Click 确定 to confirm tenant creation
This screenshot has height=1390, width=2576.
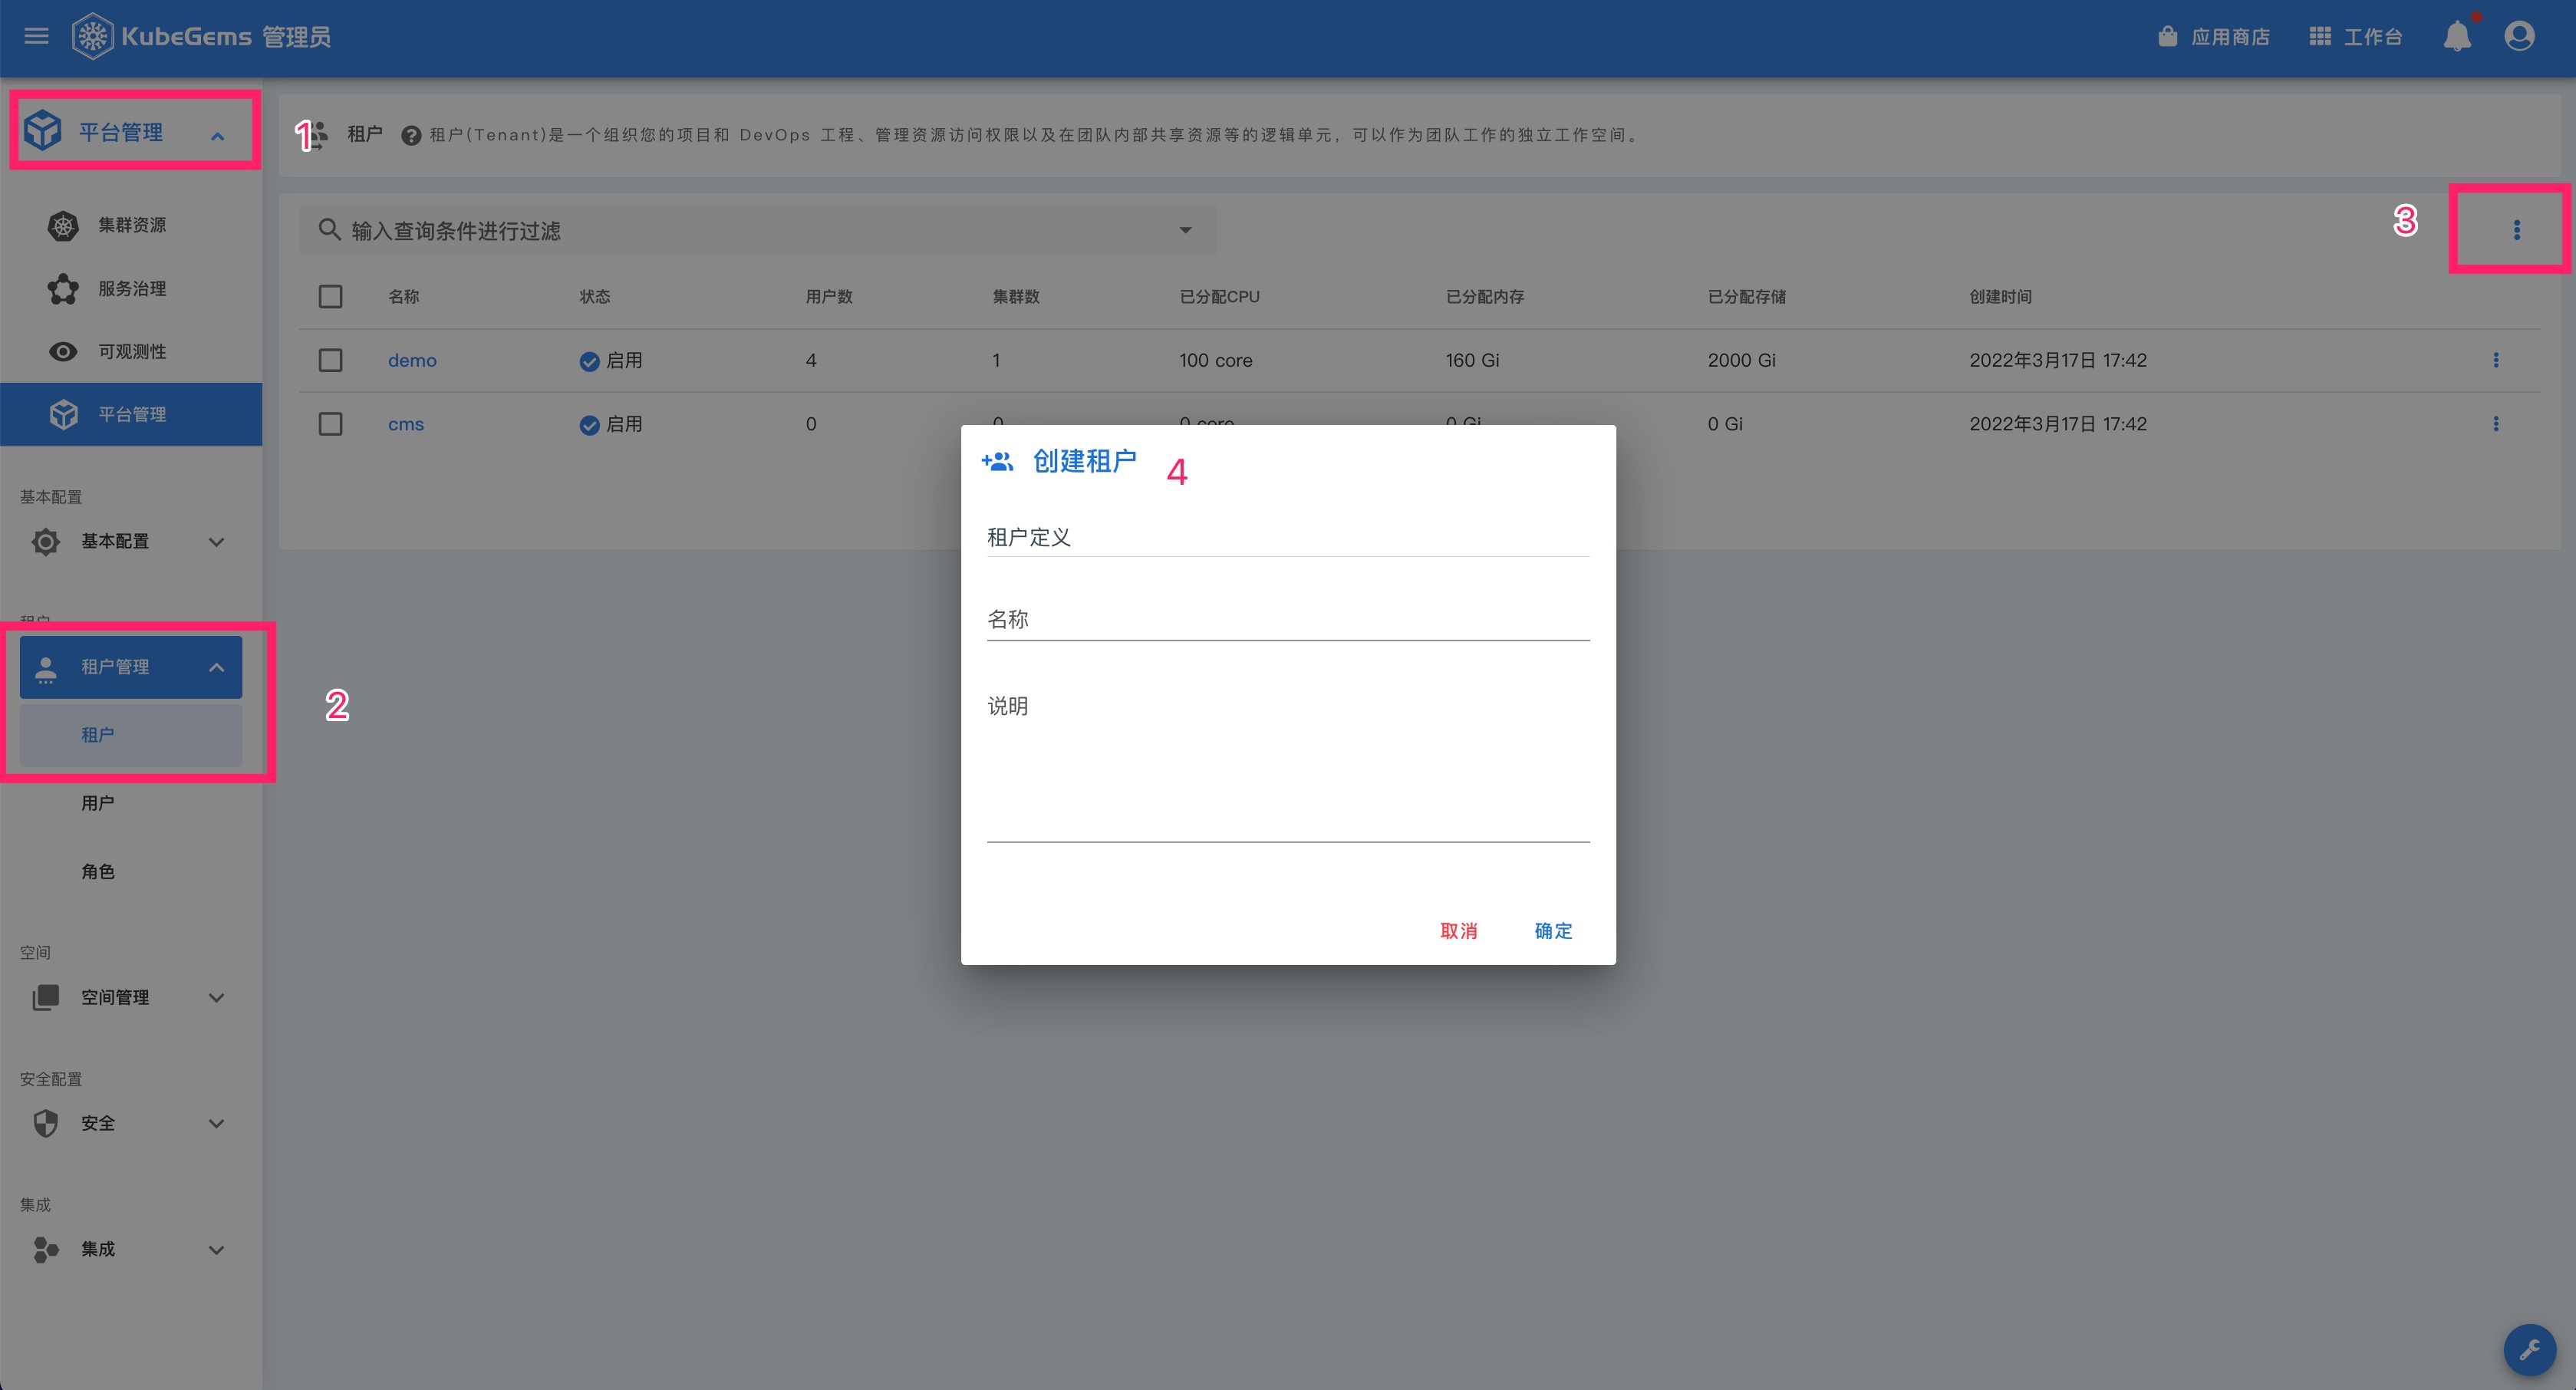tap(1553, 931)
